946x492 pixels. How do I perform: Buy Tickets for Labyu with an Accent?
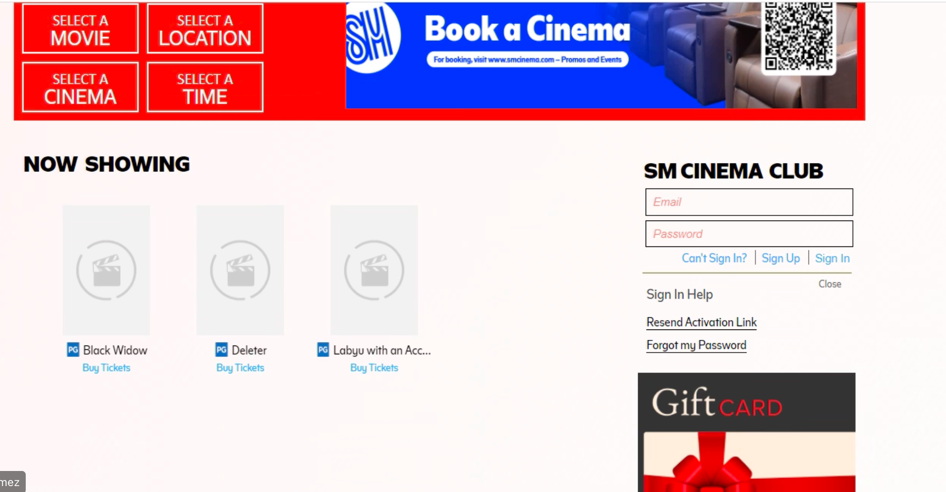pos(374,368)
